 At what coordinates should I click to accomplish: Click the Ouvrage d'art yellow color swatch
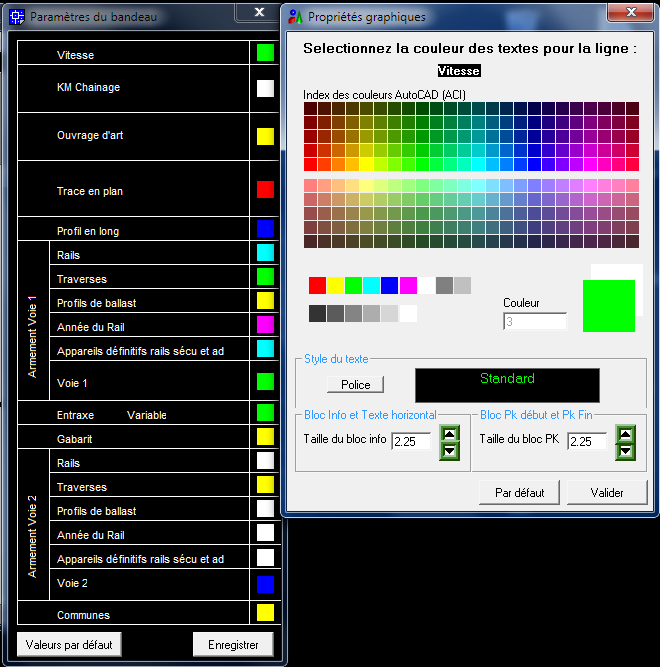coord(265,137)
